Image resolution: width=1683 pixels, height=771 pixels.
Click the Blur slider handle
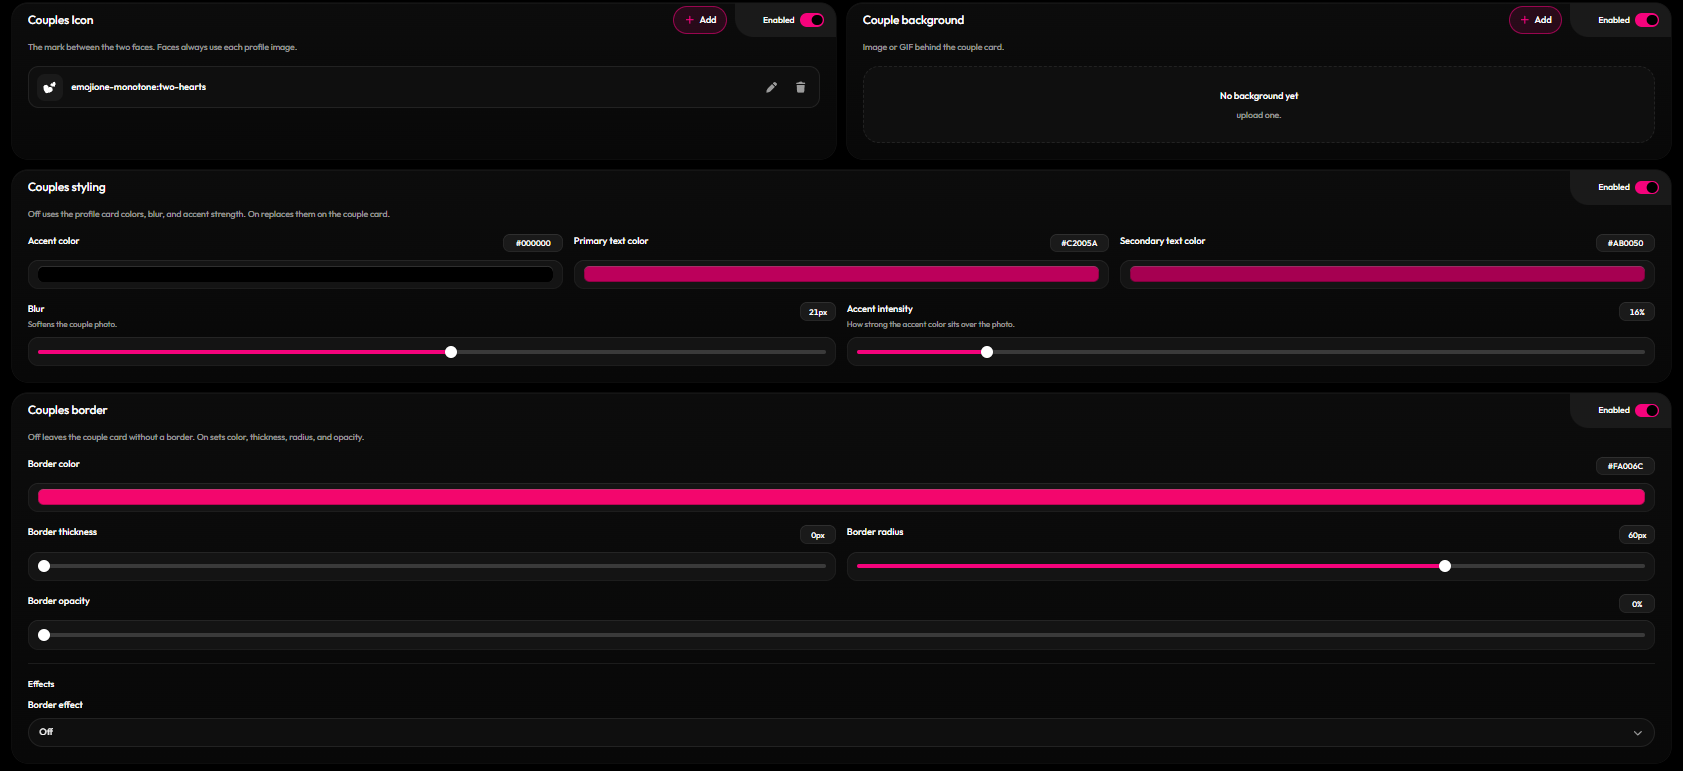pos(451,352)
